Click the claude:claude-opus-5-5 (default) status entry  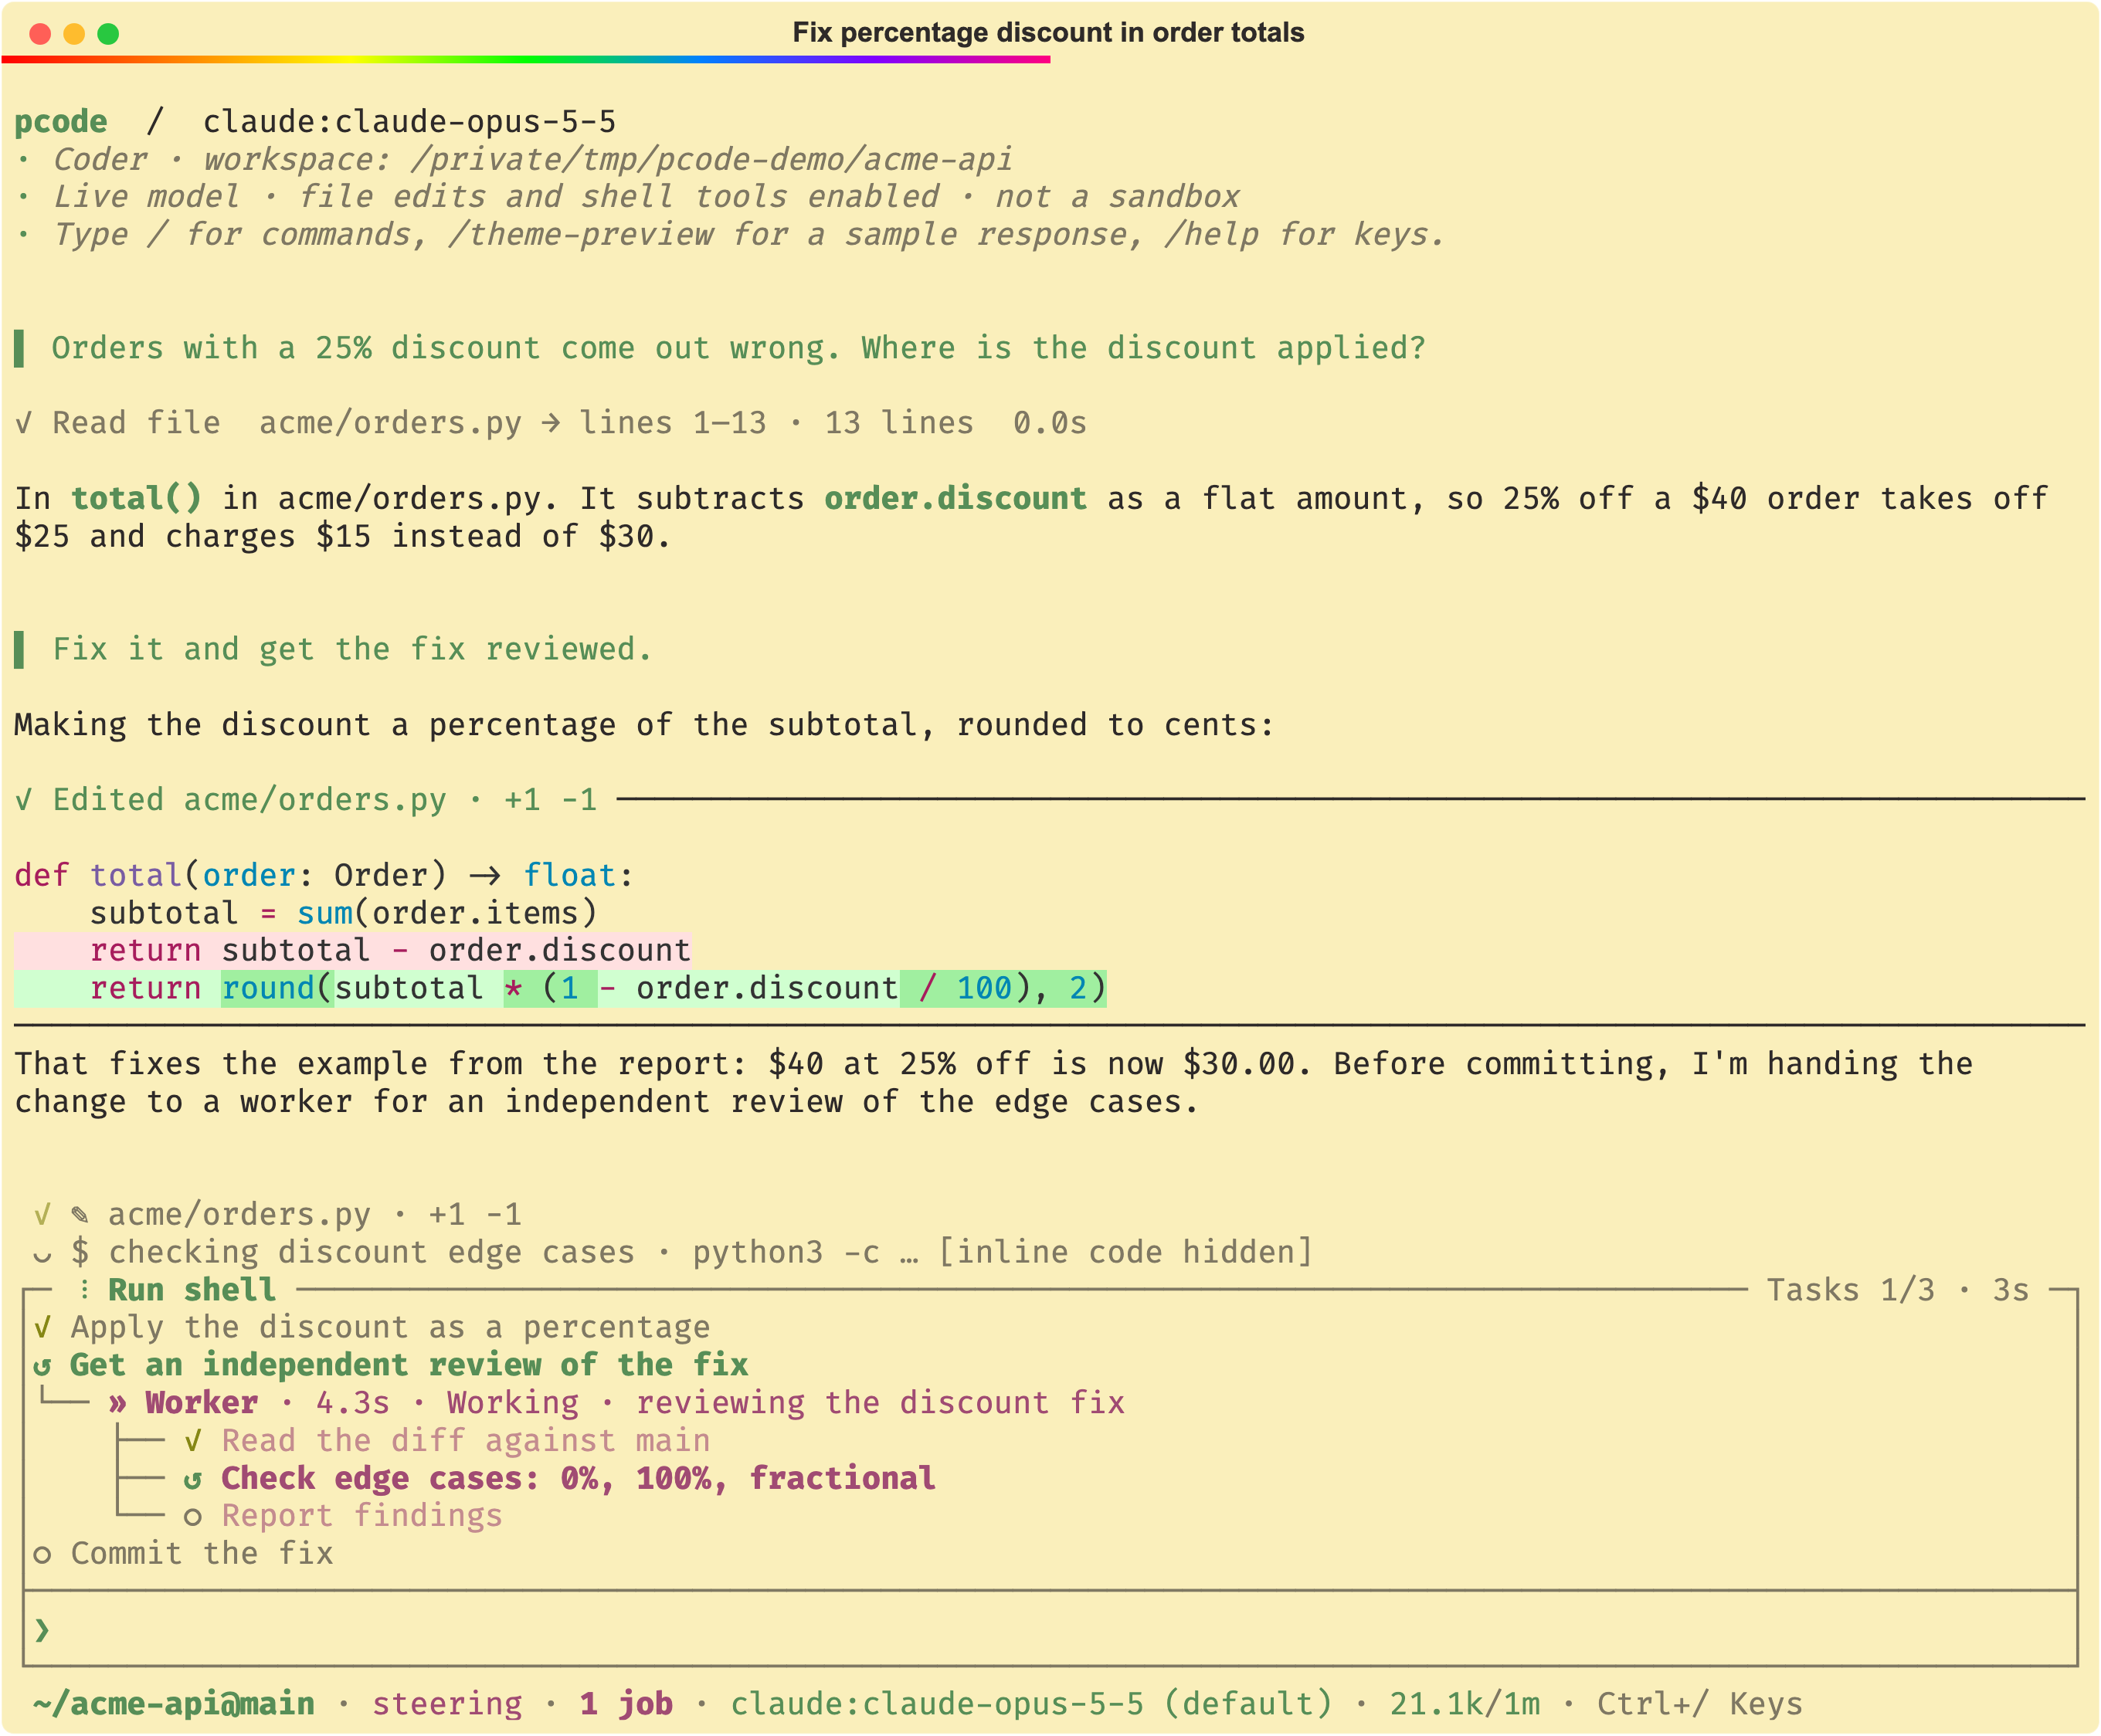(x=1031, y=1704)
